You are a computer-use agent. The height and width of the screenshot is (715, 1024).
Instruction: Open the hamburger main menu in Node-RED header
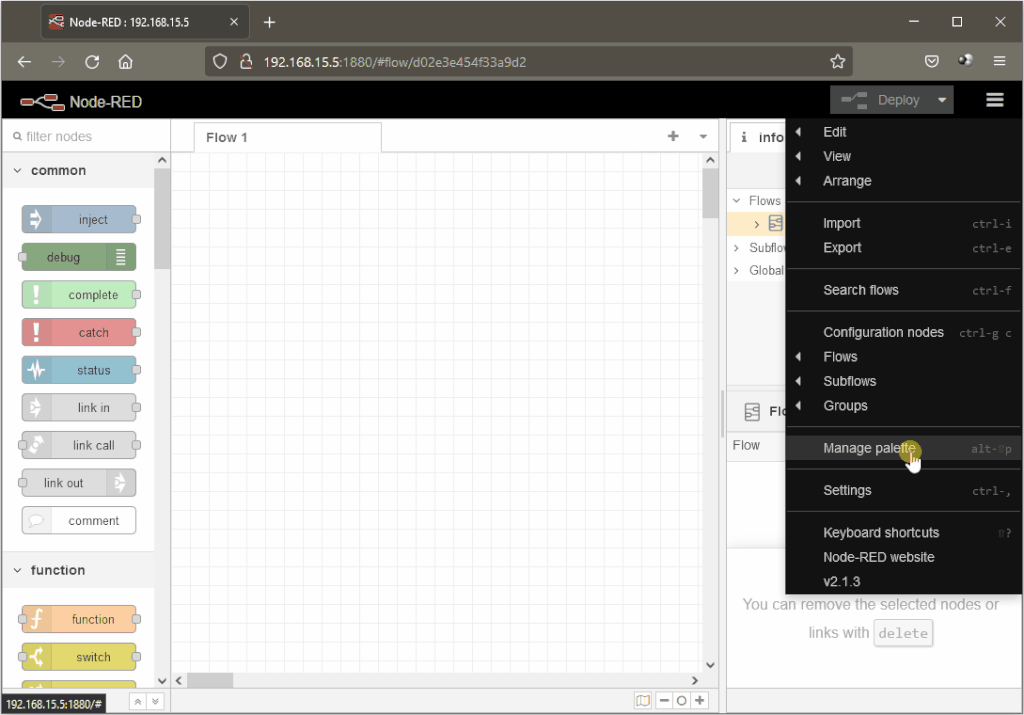pyautogui.click(x=994, y=100)
